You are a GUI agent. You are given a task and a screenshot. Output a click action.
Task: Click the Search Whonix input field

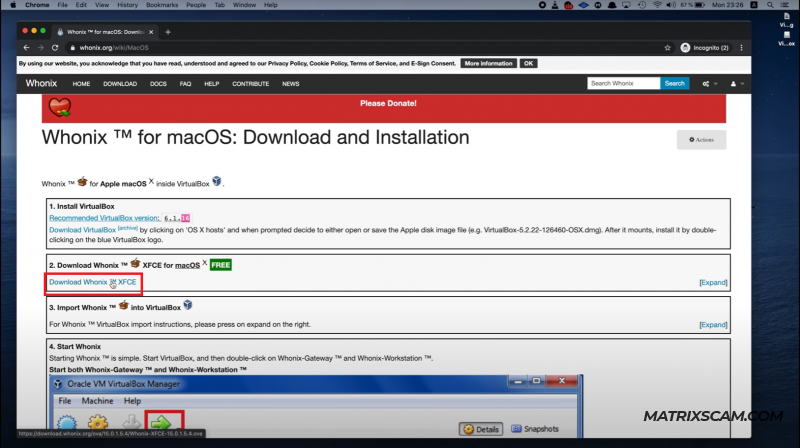(x=623, y=83)
